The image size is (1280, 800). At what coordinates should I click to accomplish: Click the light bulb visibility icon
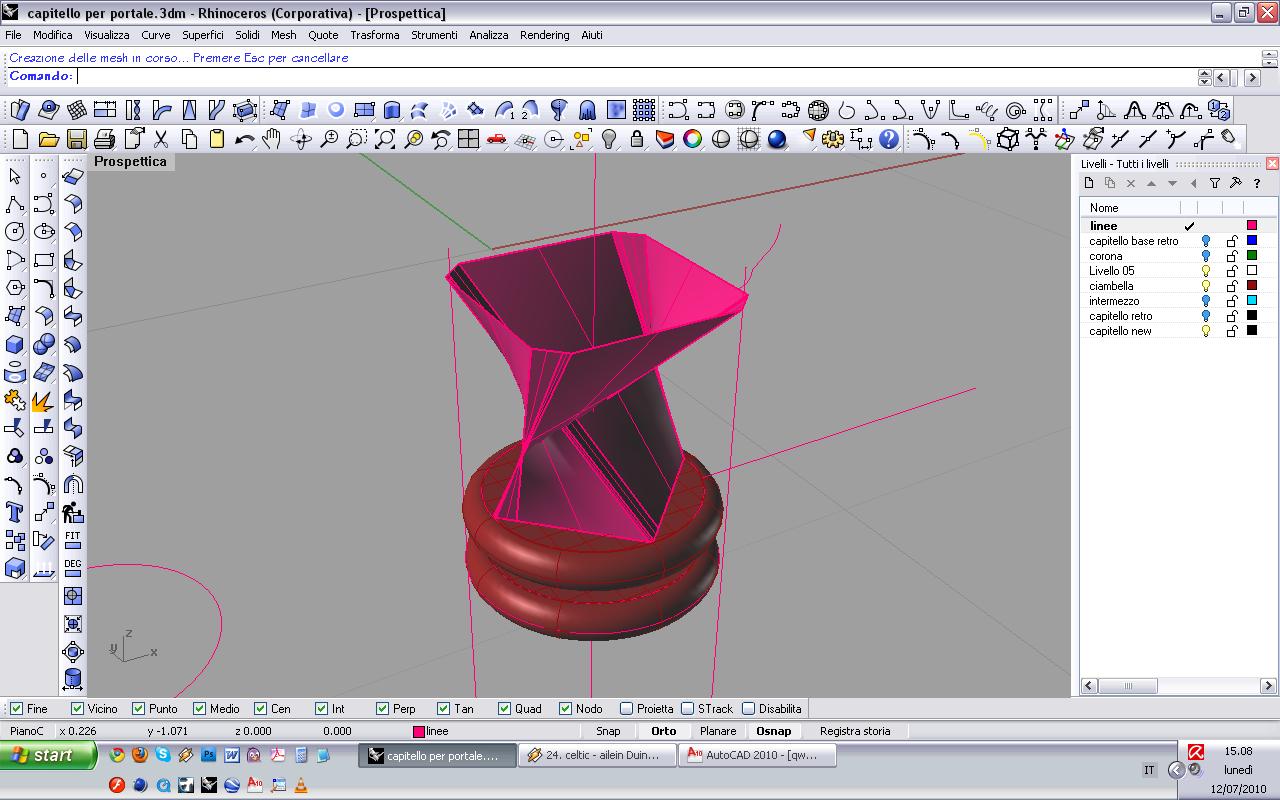coord(608,139)
